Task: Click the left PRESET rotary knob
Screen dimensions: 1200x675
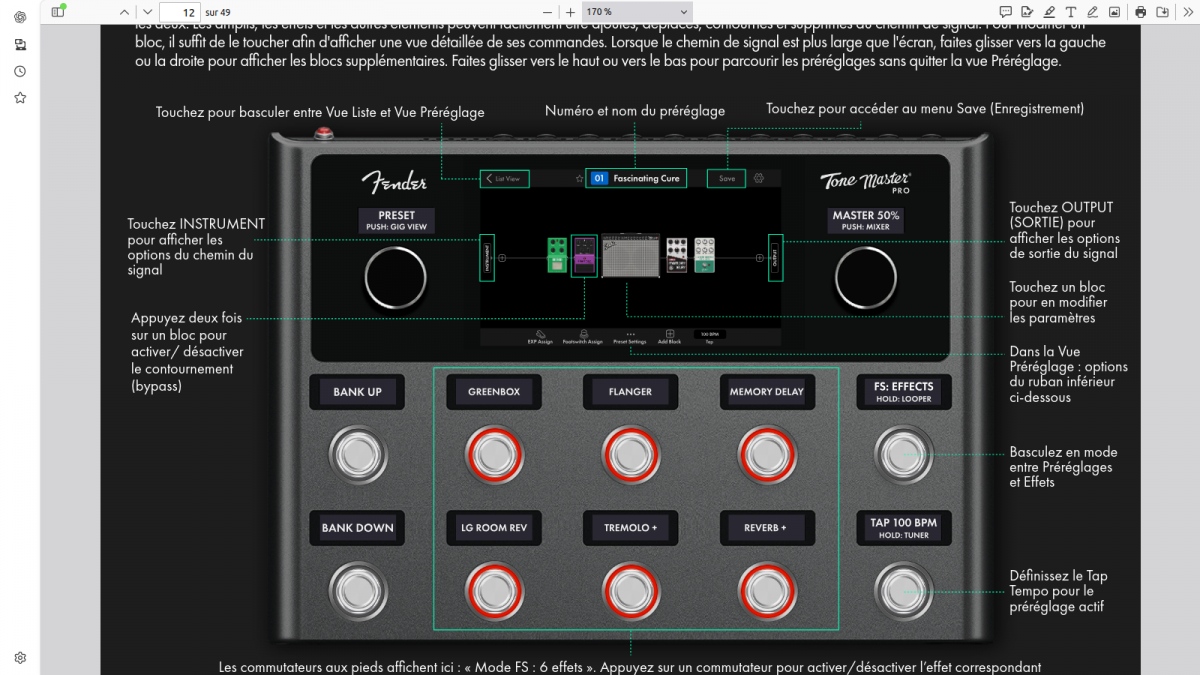Action: [x=396, y=277]
